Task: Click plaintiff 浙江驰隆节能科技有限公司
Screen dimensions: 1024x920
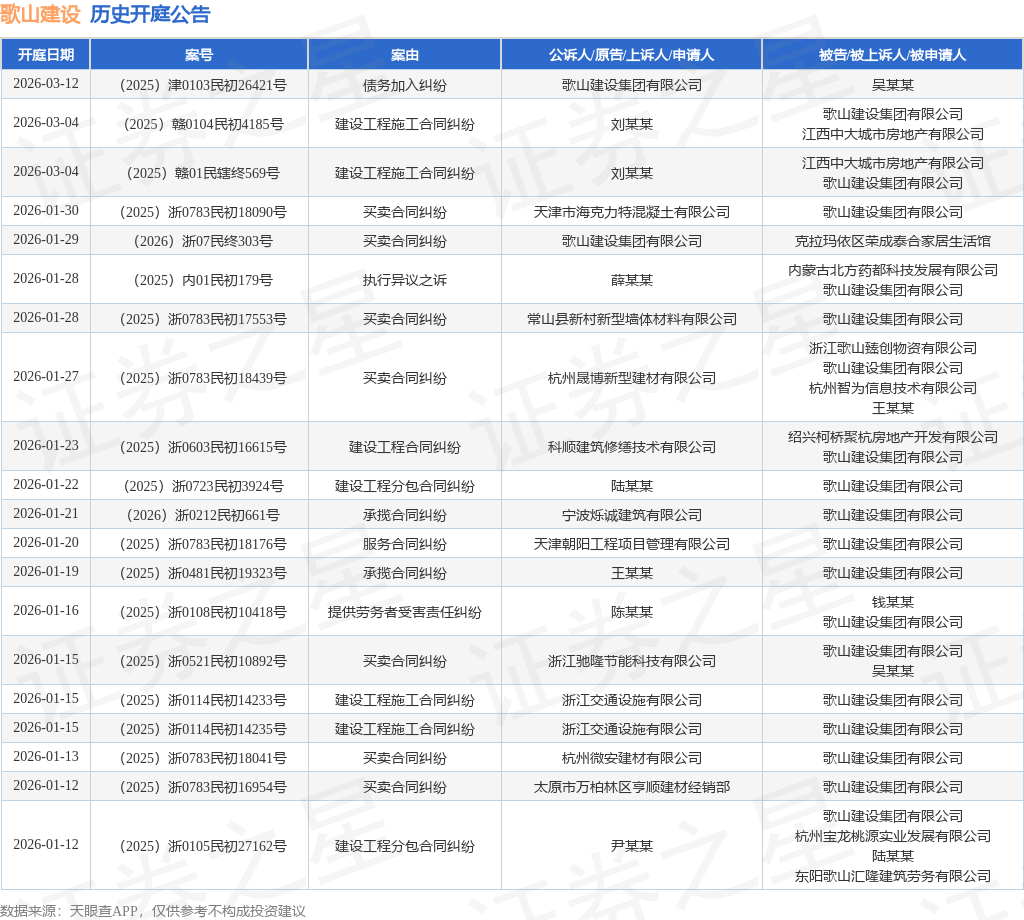Action: 632,661
